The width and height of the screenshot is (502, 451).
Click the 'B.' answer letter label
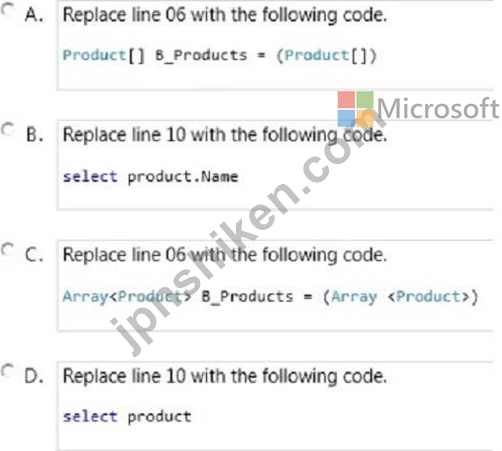pyautogui.click(x=35, y=135)
